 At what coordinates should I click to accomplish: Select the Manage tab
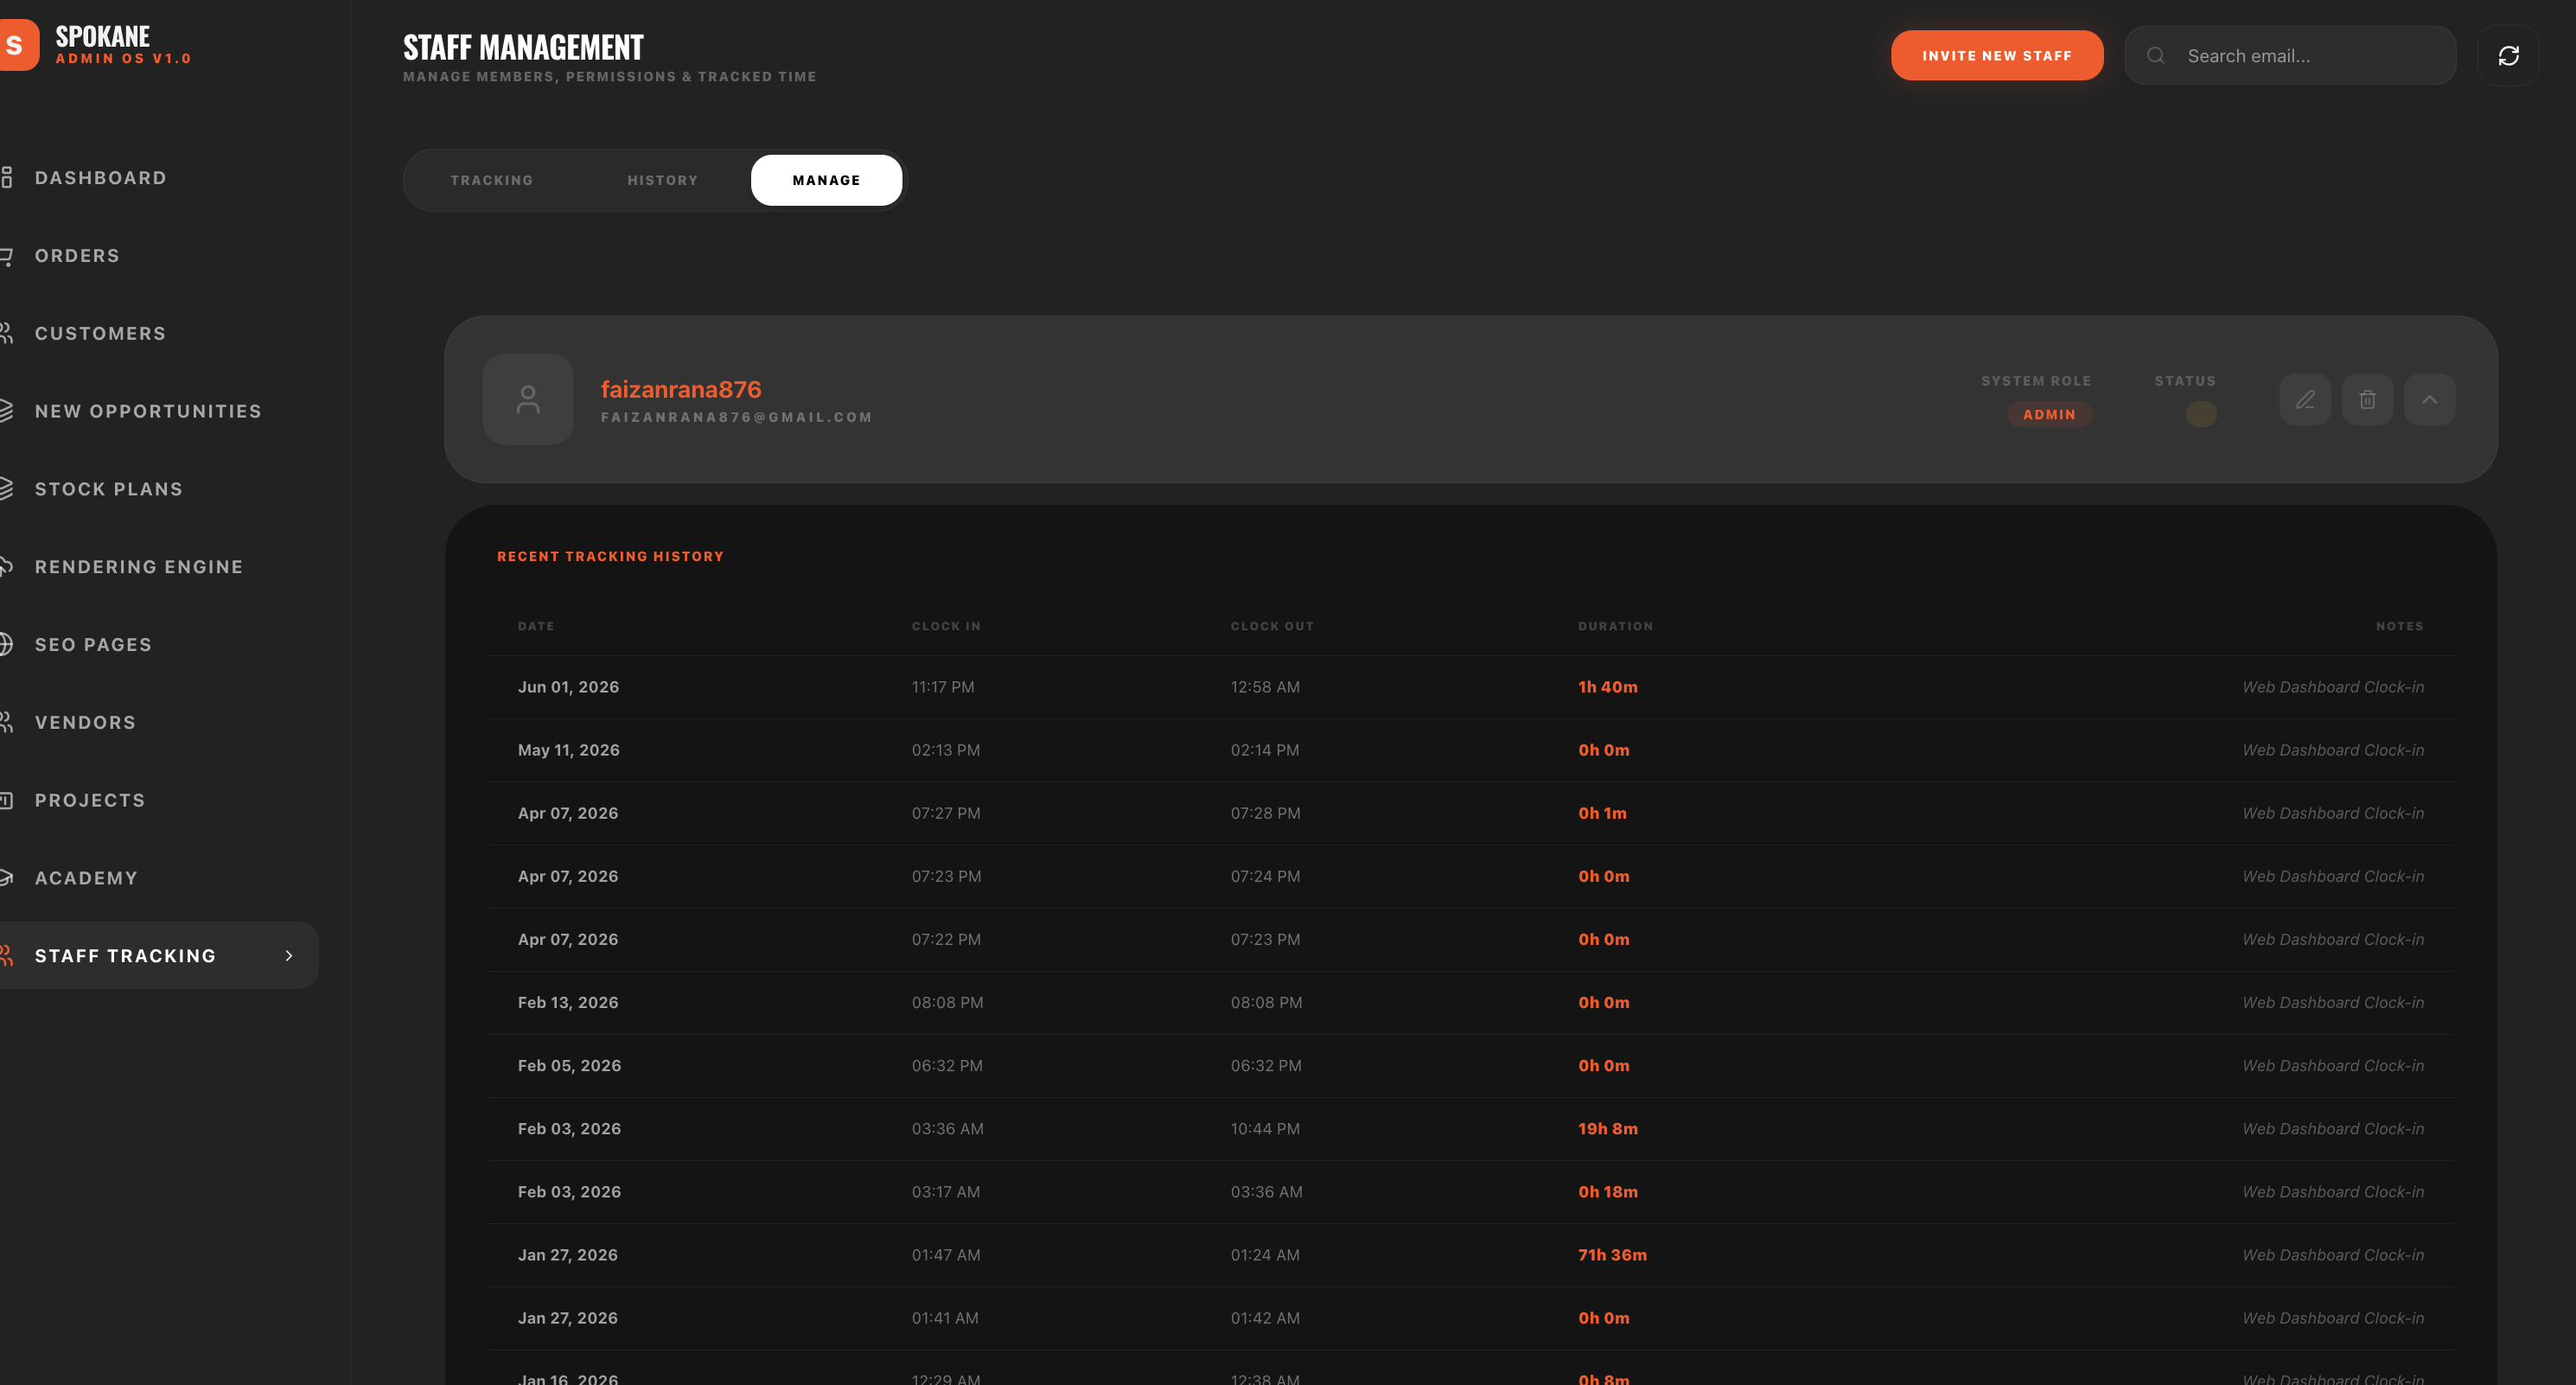point(826,180)
